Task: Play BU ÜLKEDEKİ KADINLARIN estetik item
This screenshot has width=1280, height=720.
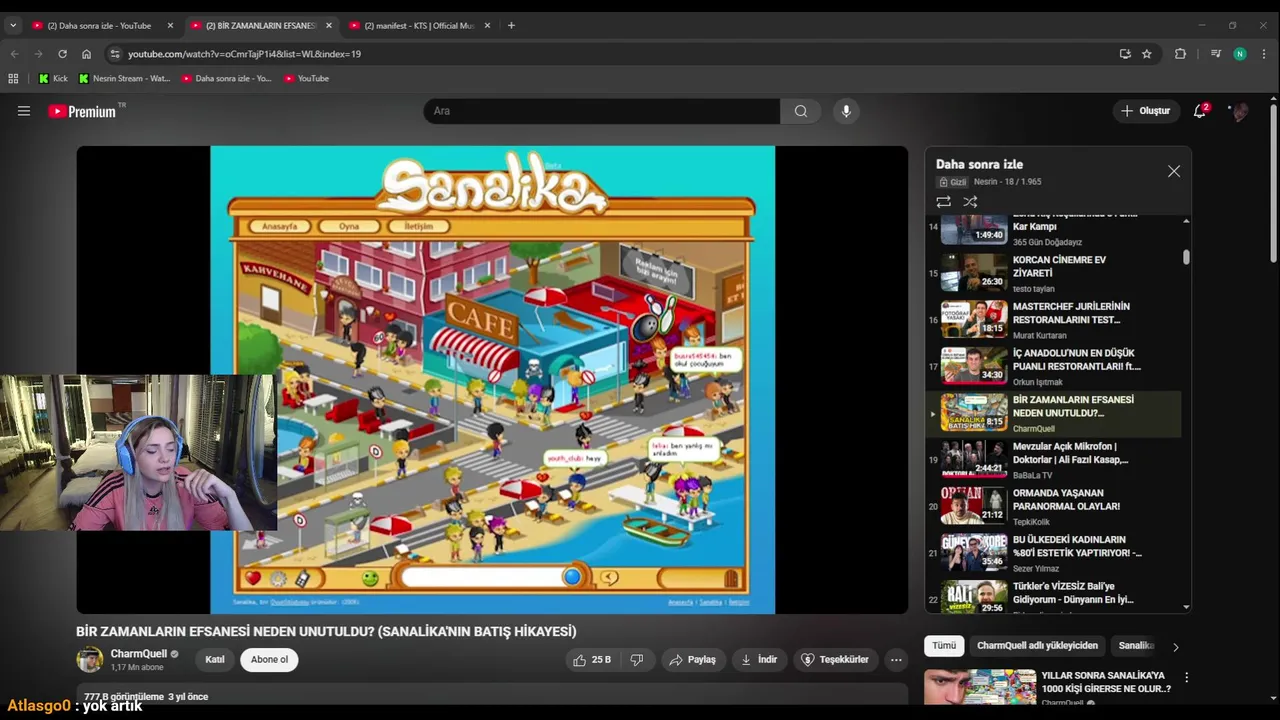Action: tap(1055, 552)
